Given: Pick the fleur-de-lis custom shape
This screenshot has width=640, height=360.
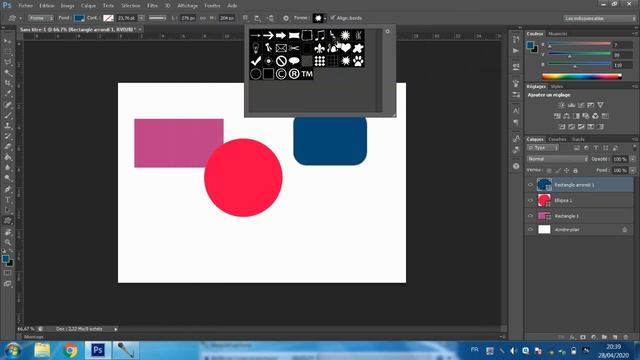Looking at the screenshot, I should (320, 48).
